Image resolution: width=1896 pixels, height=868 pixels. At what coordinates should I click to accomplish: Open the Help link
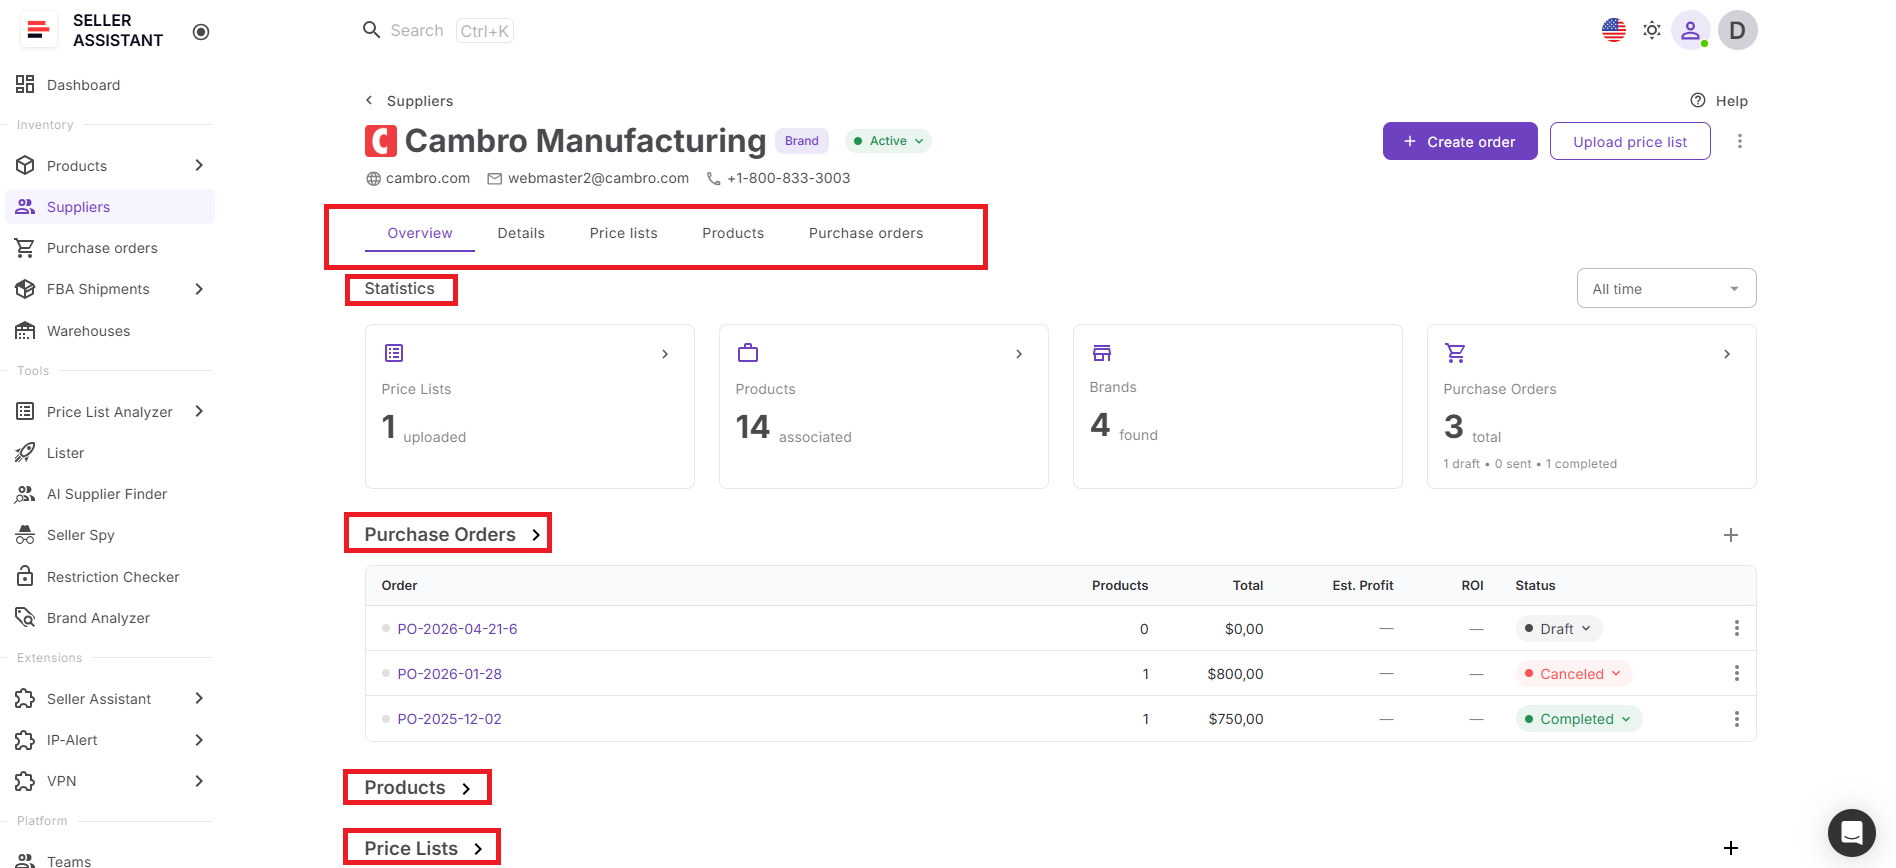[1719, 101]
